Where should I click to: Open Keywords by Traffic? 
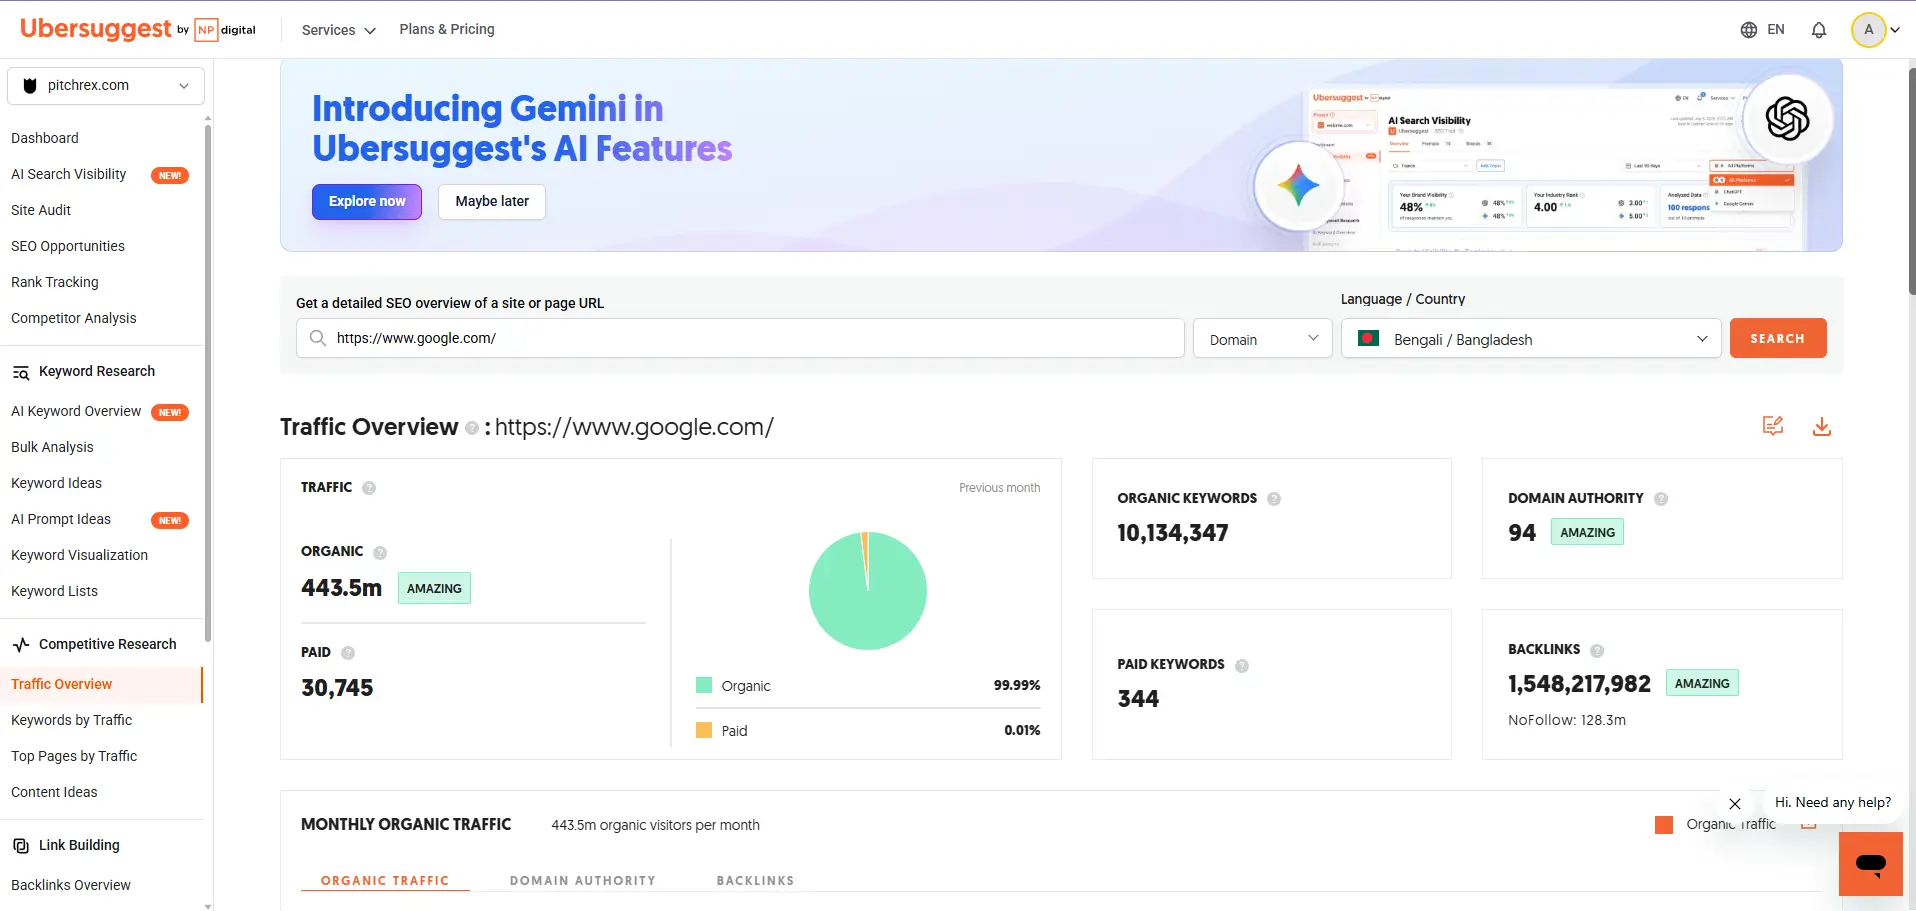(71, 720)
